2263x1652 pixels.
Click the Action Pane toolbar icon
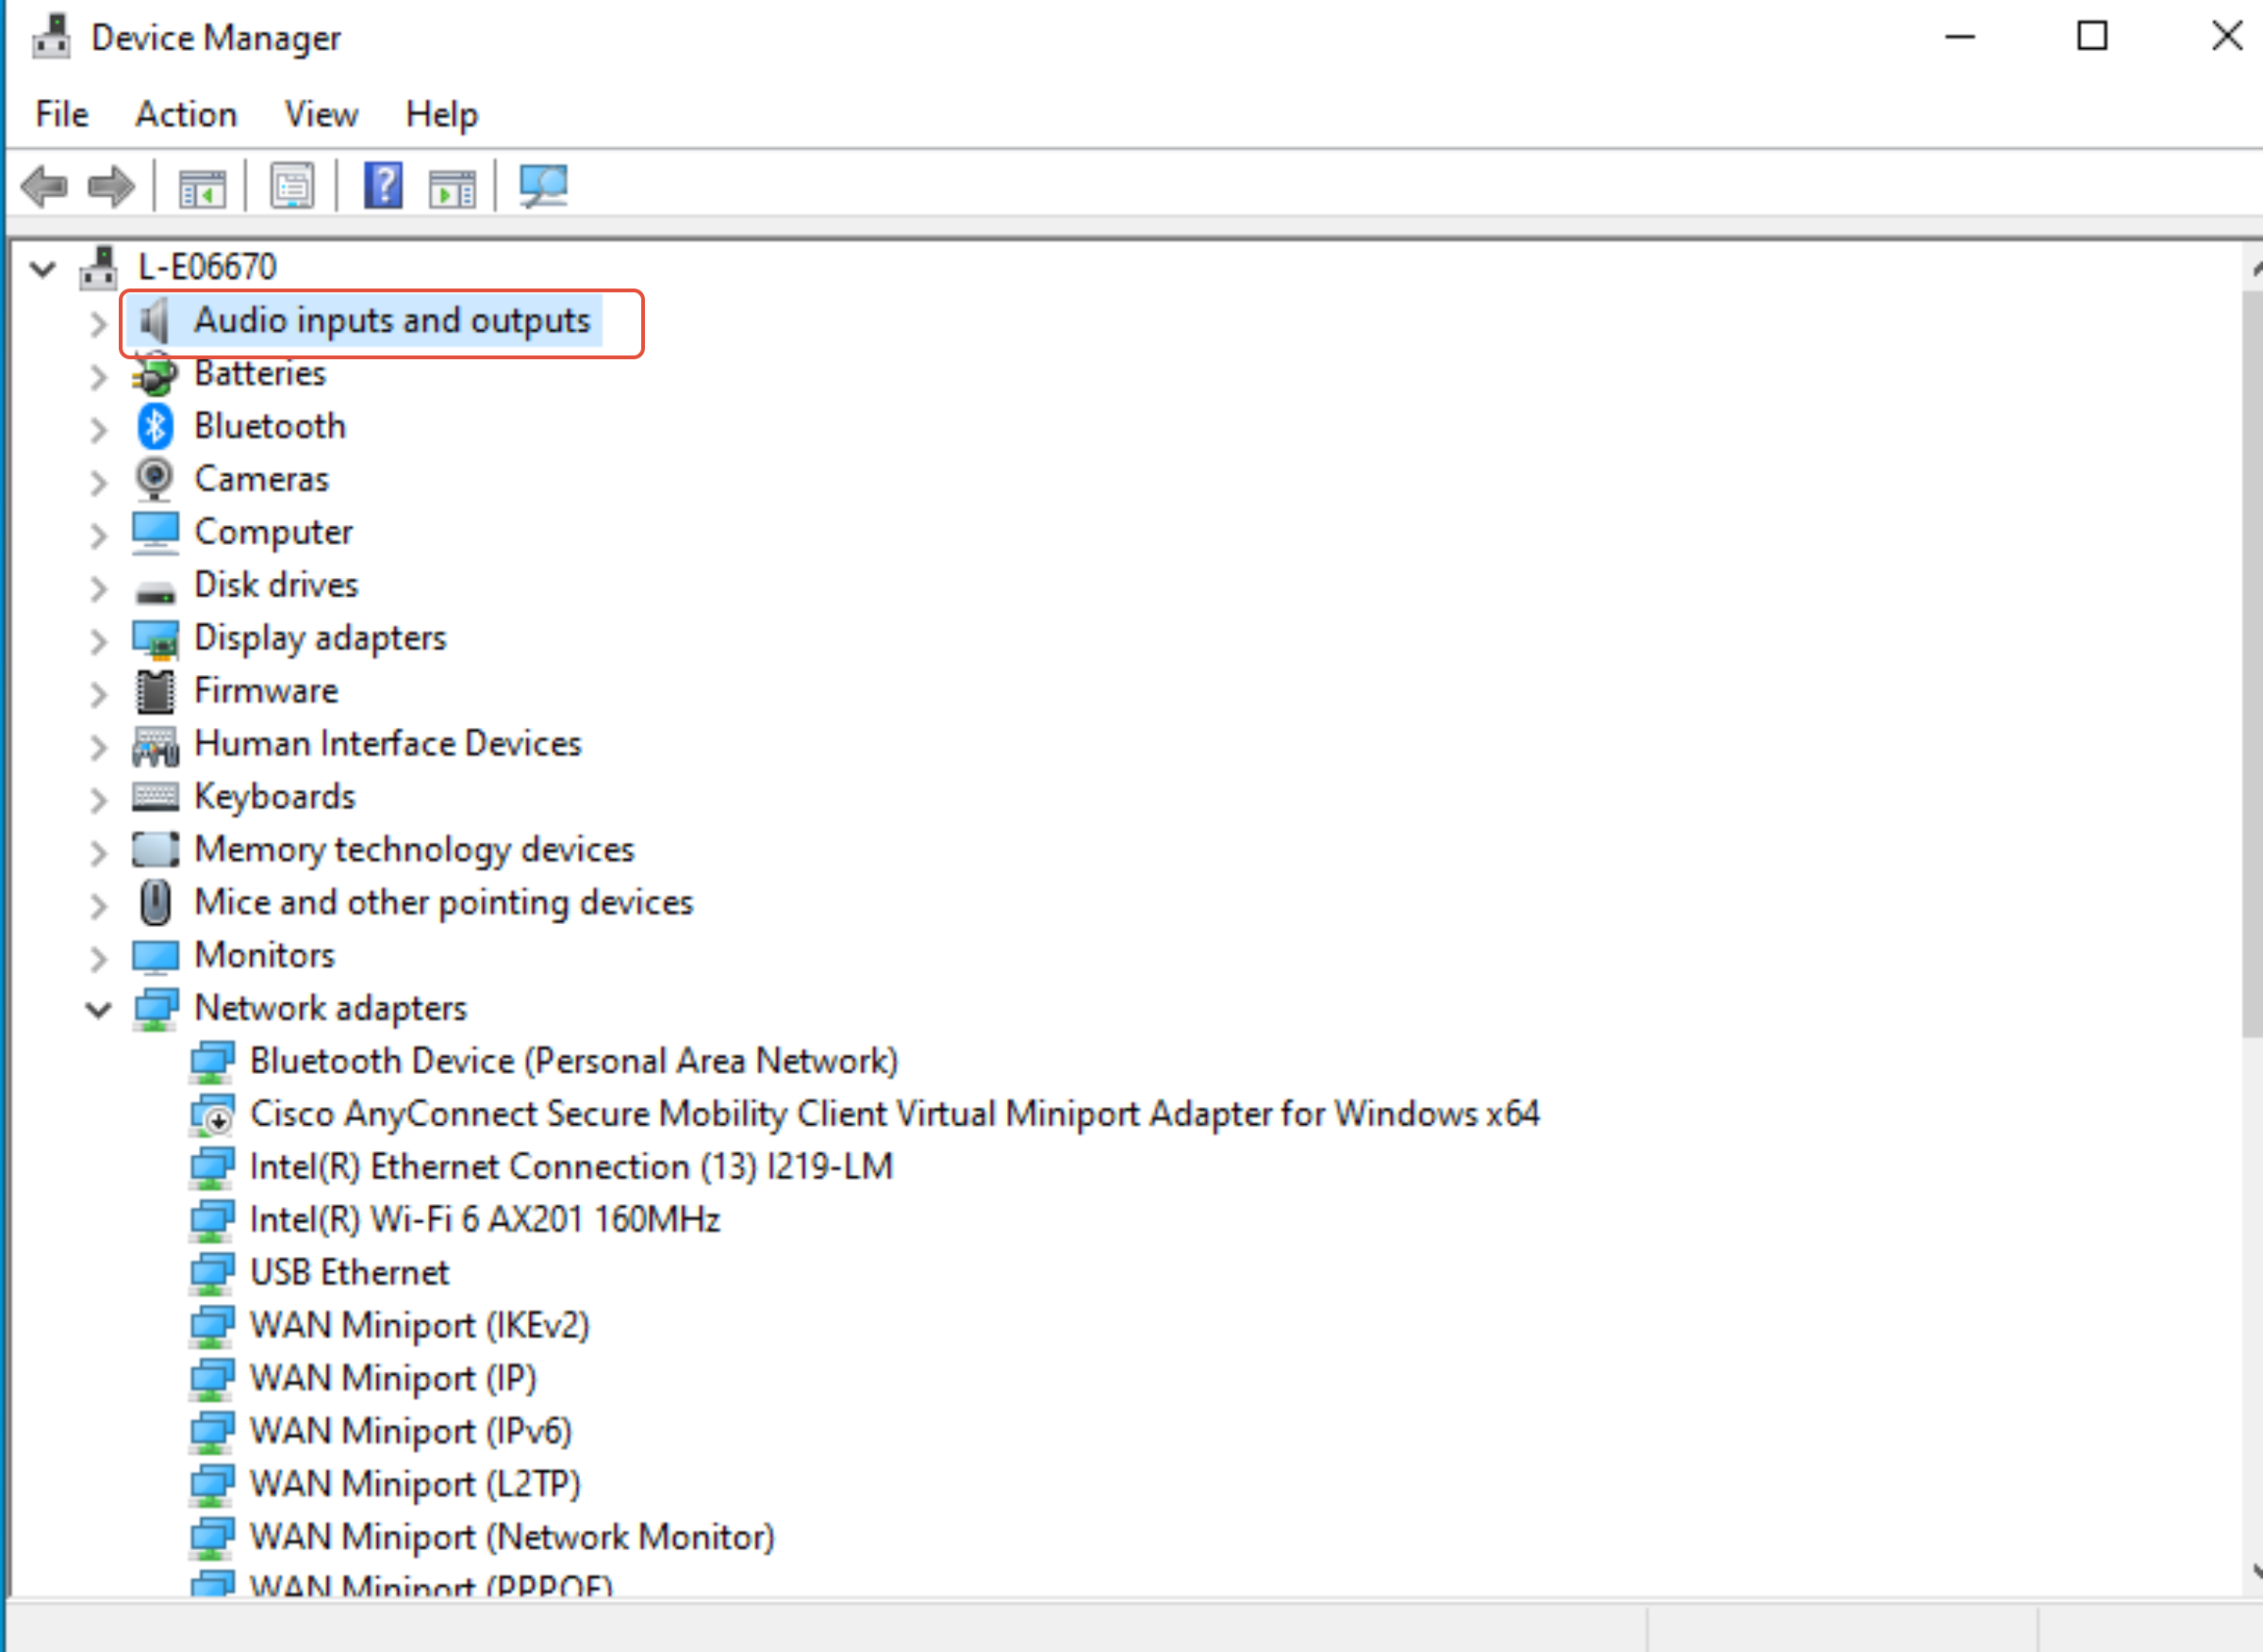coord(452,186)
